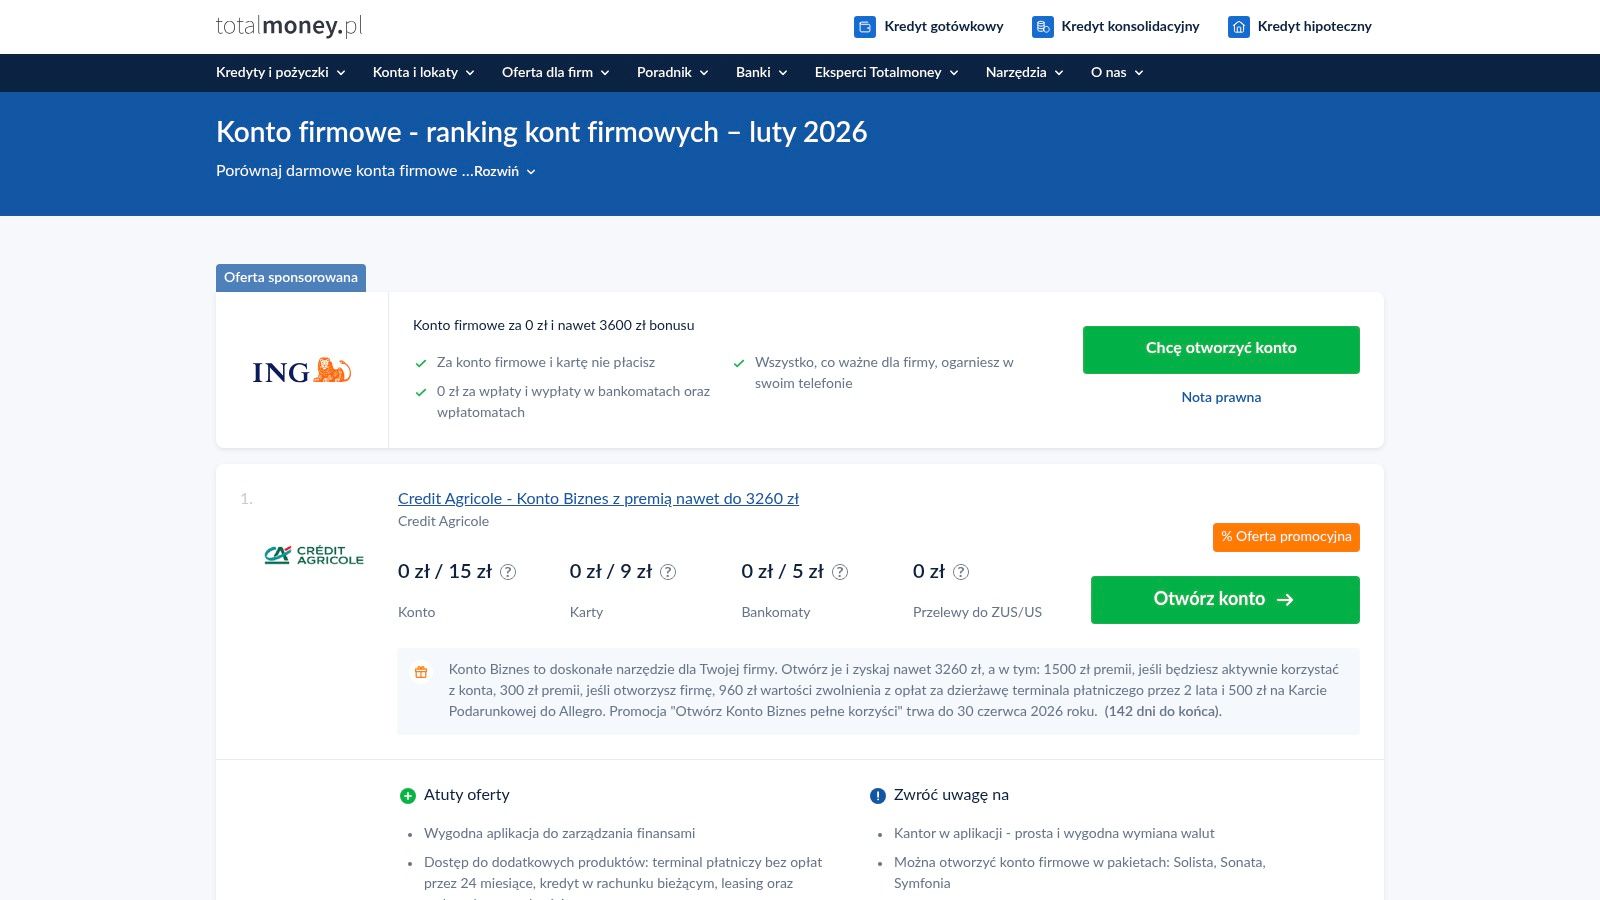Viewport: 1600px width, 900px height.
Task: Click the Kredyt hipoteczny house icon
Action: coord(1238,27)
